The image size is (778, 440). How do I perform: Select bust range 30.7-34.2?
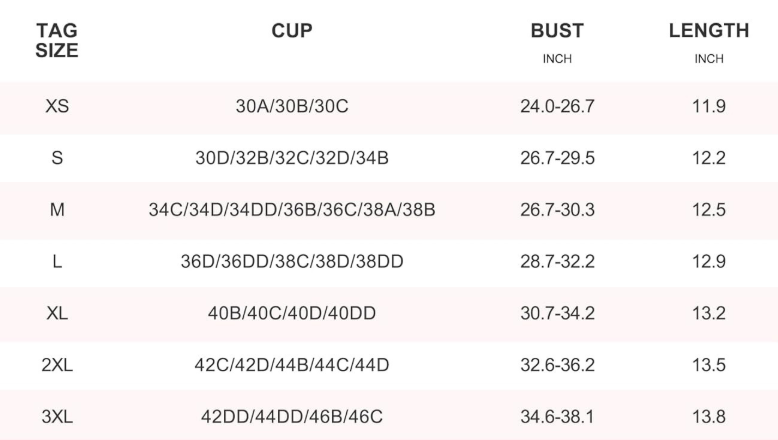click(x=557, y=314)
